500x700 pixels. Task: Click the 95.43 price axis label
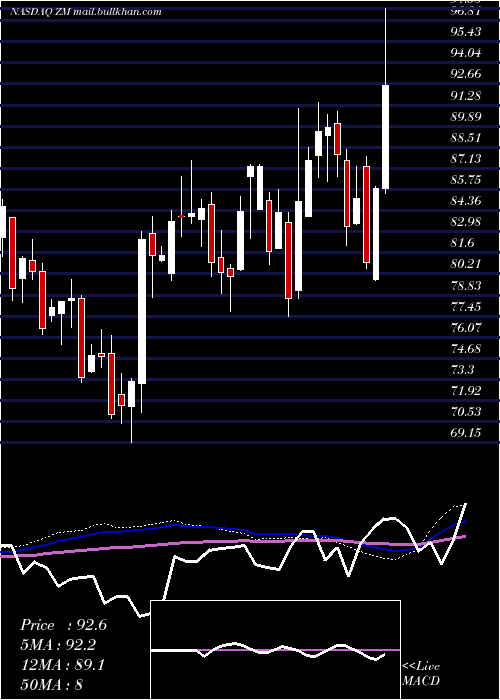coord(466,32)
